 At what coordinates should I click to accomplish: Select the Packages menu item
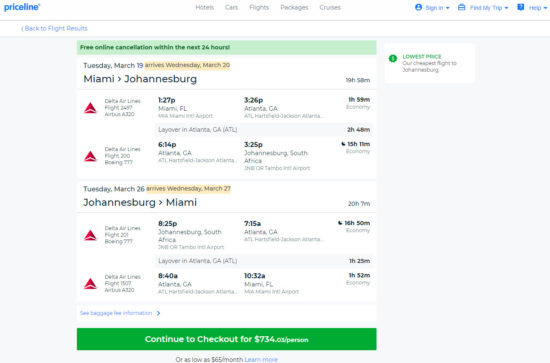click(294, 7)
